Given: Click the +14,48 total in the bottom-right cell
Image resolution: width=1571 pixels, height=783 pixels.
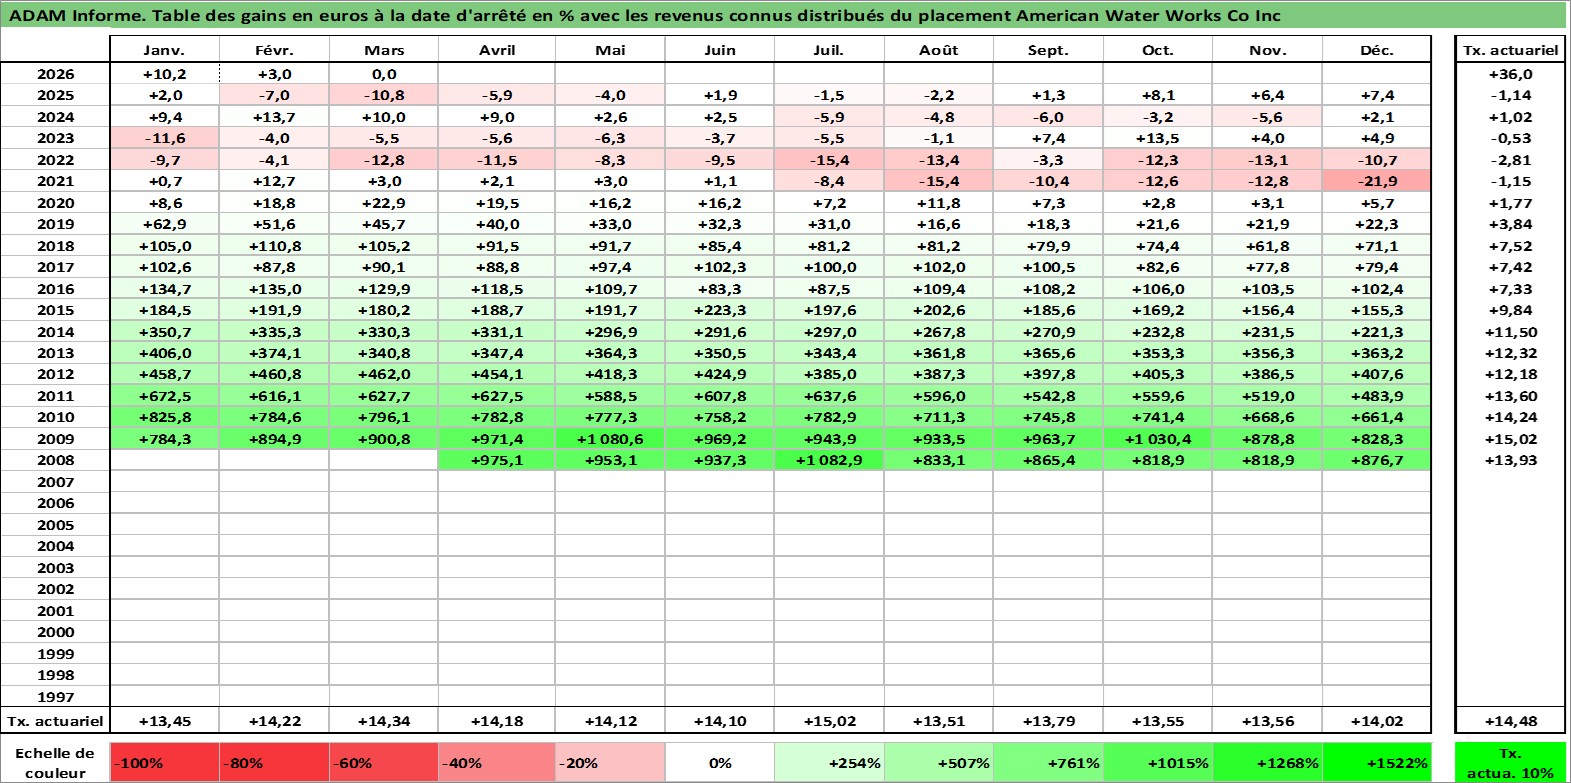Looking at the screenshot, I should click(1510, 721).
